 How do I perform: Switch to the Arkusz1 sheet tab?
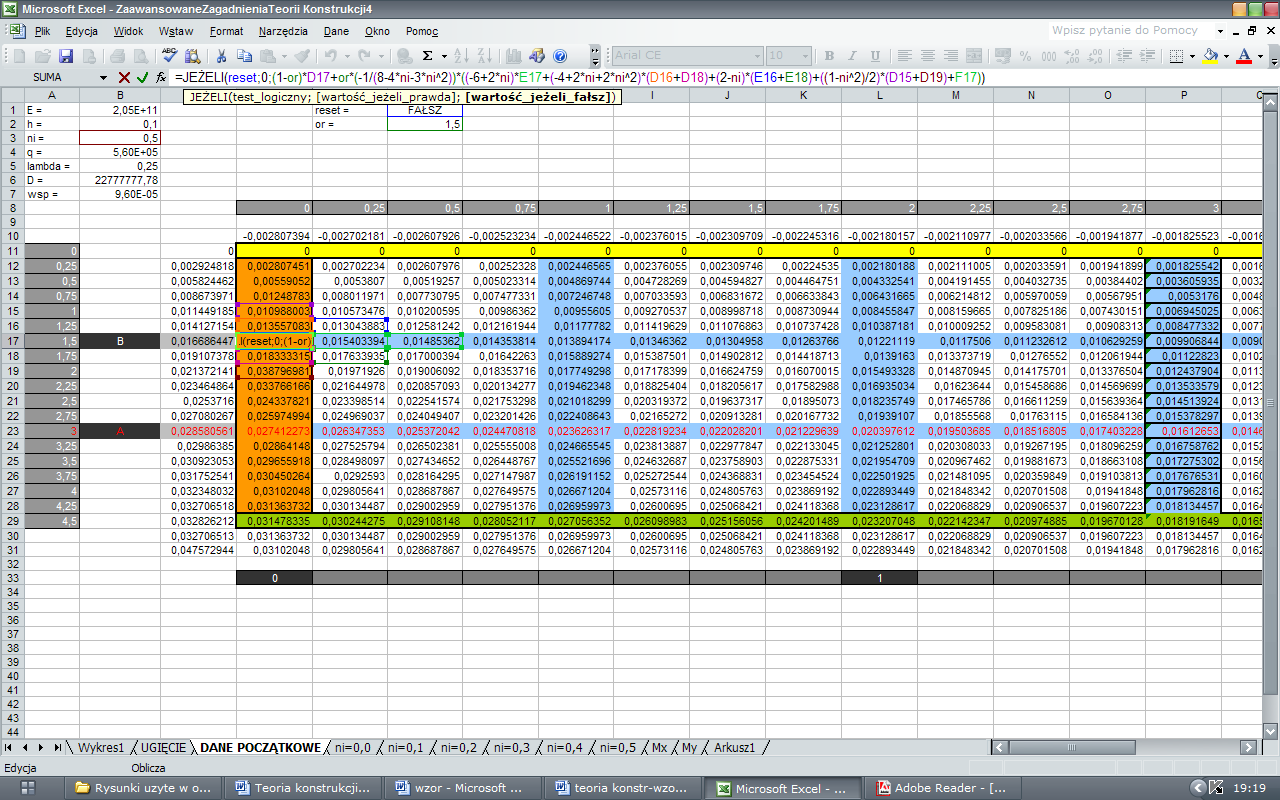(x=735, y=747)
